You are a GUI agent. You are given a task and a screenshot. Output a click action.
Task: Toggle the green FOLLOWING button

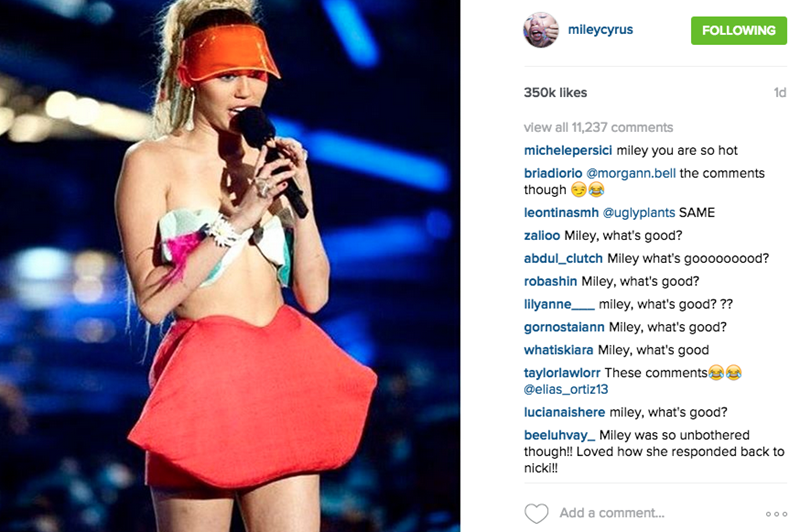pyautogui.click(x=739, y=31)
